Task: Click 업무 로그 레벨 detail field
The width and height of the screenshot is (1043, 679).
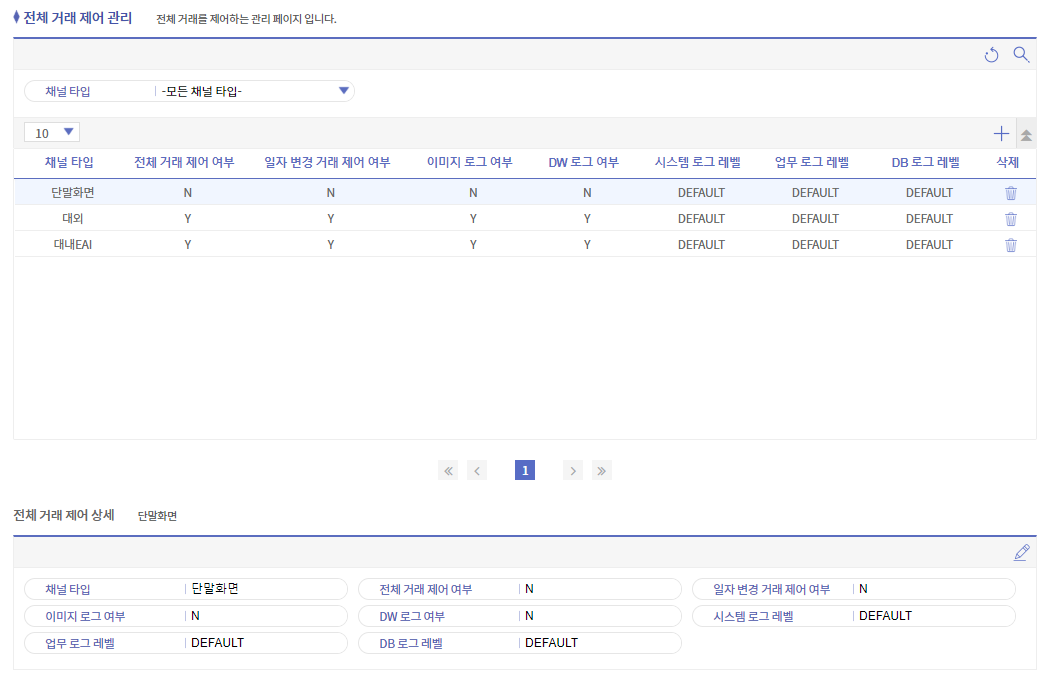Action: pyautogui.click(x=186, y=643)
